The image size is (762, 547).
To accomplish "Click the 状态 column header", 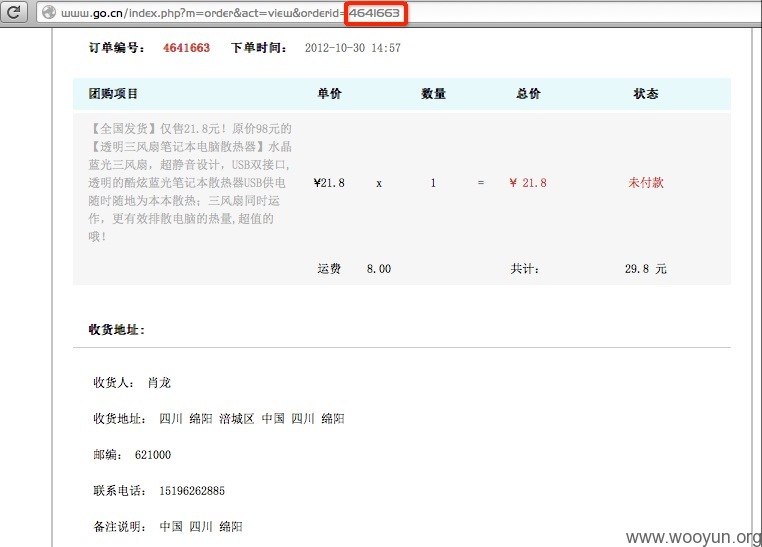I will [x=646, y=93].
